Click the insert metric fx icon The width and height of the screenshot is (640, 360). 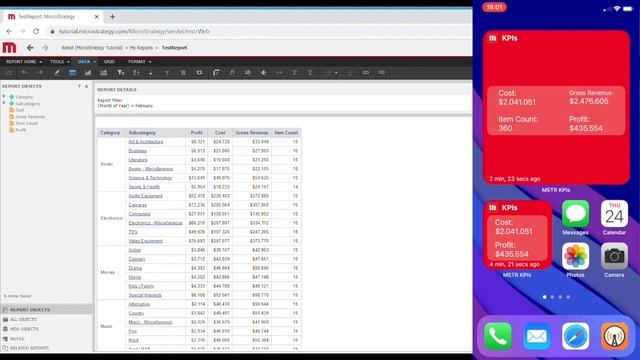click(x=232, y=73)
